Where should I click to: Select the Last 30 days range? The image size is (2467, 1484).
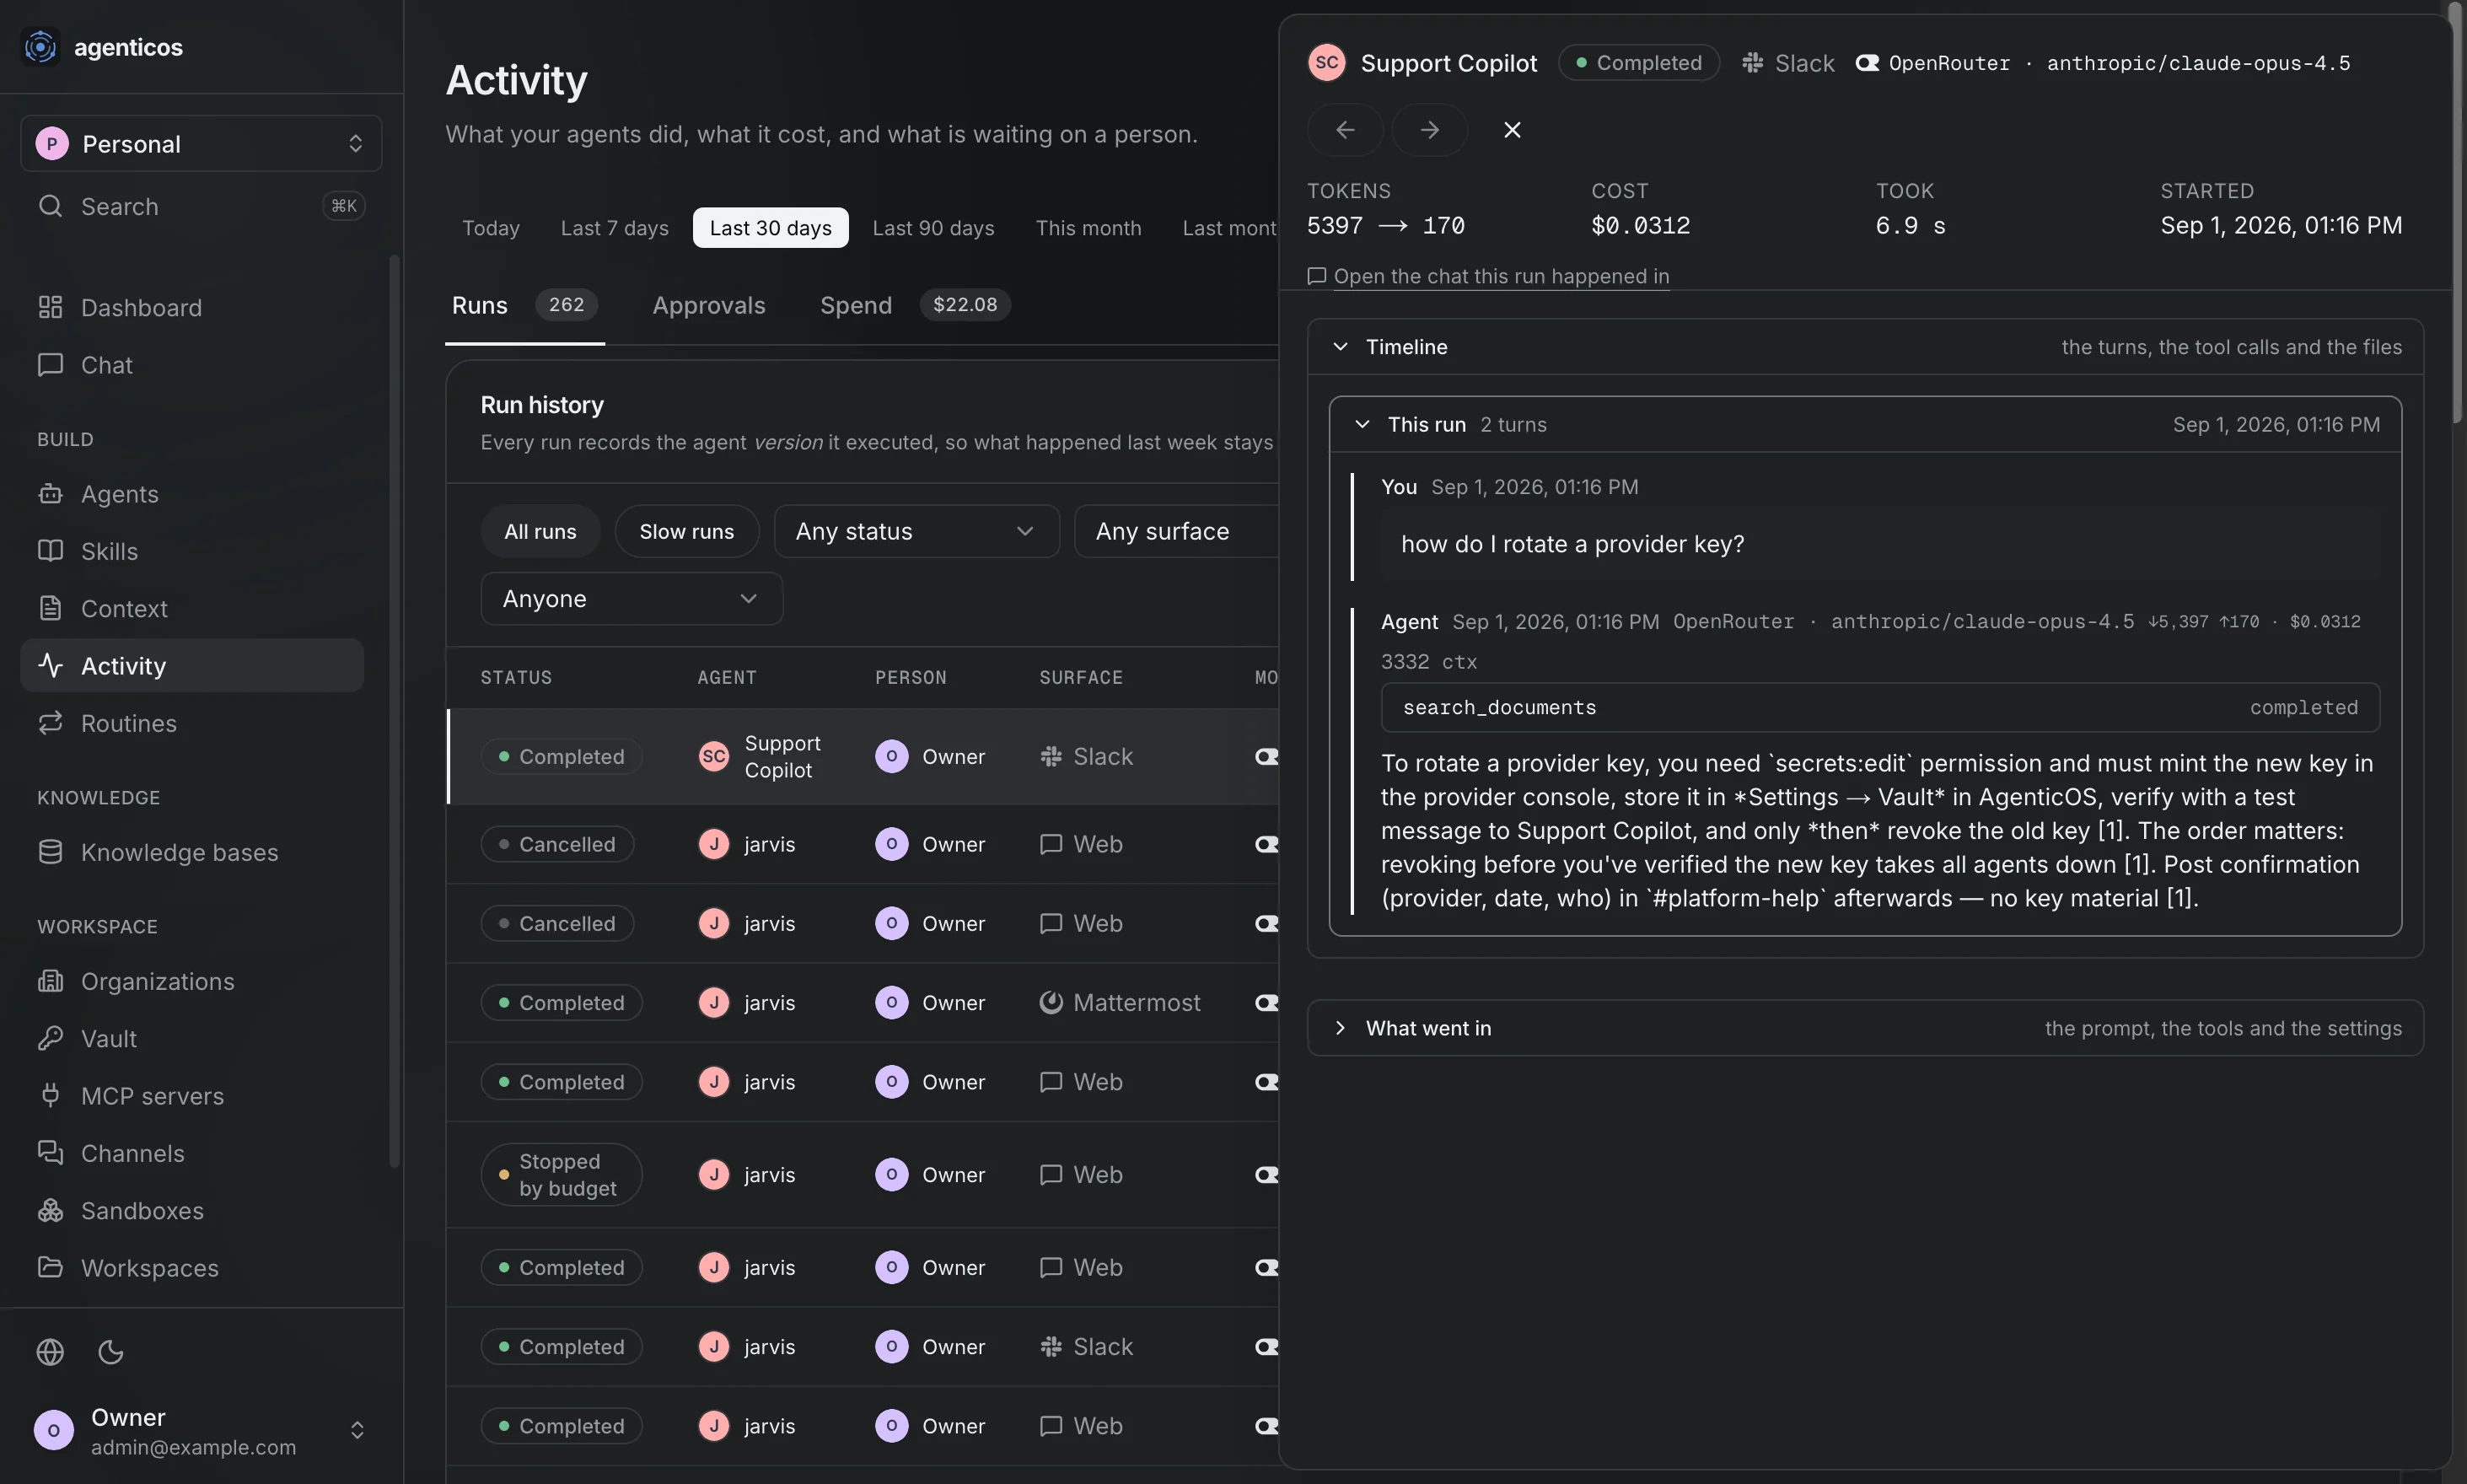770,227
